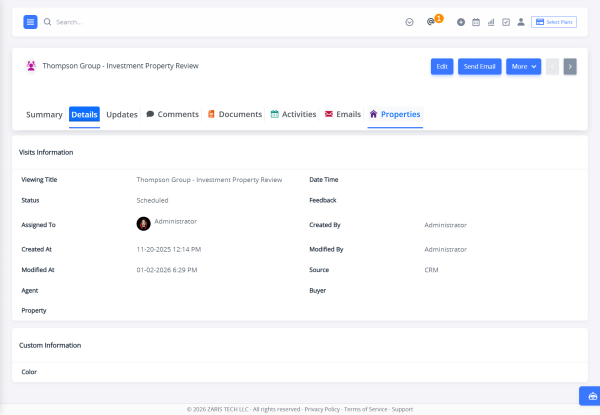The width and height of the screenshot is (600, 415).
Task: Open the chat widget icon bottom right
Action: point(592,396)
